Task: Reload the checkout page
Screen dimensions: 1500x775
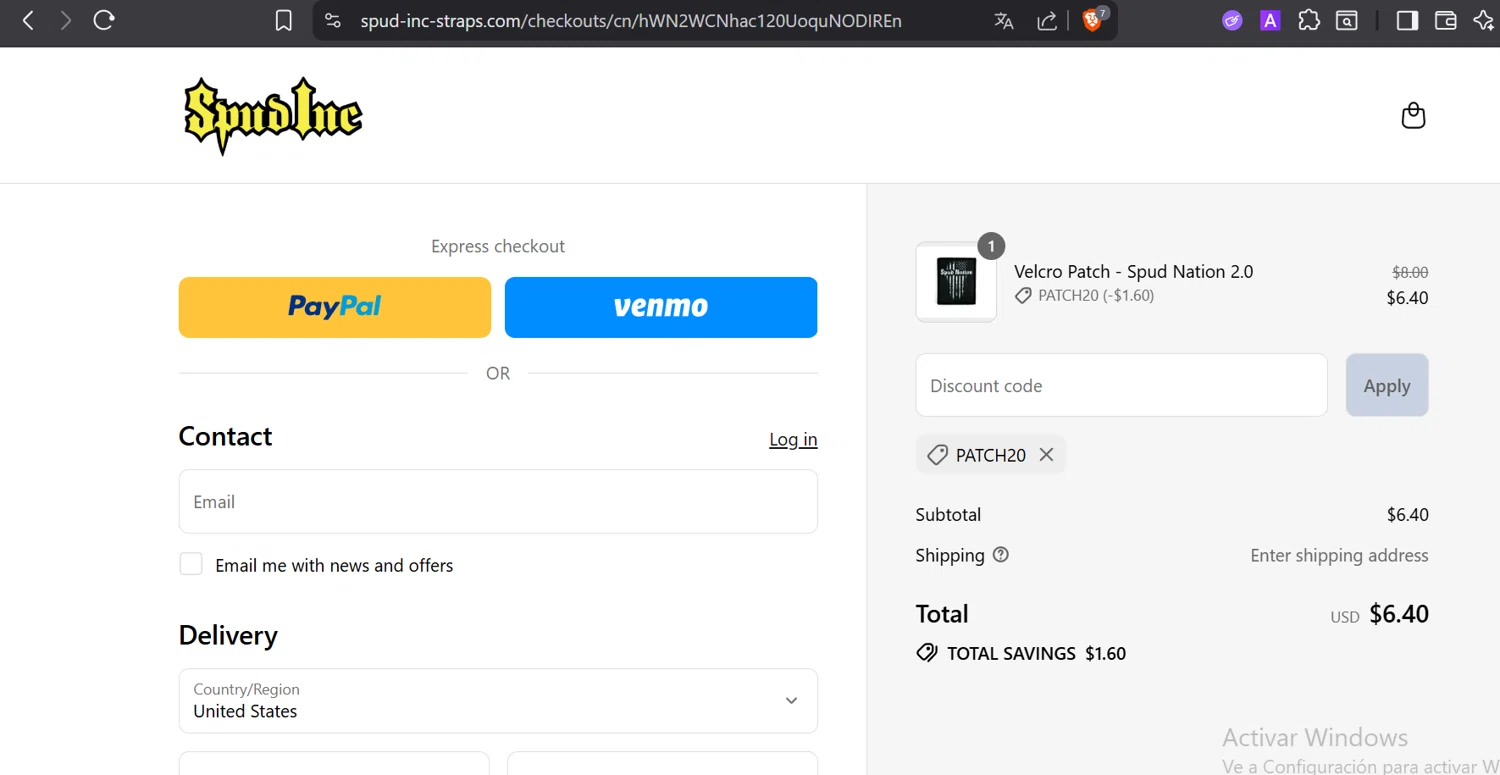Action: (x=104, y=20)
